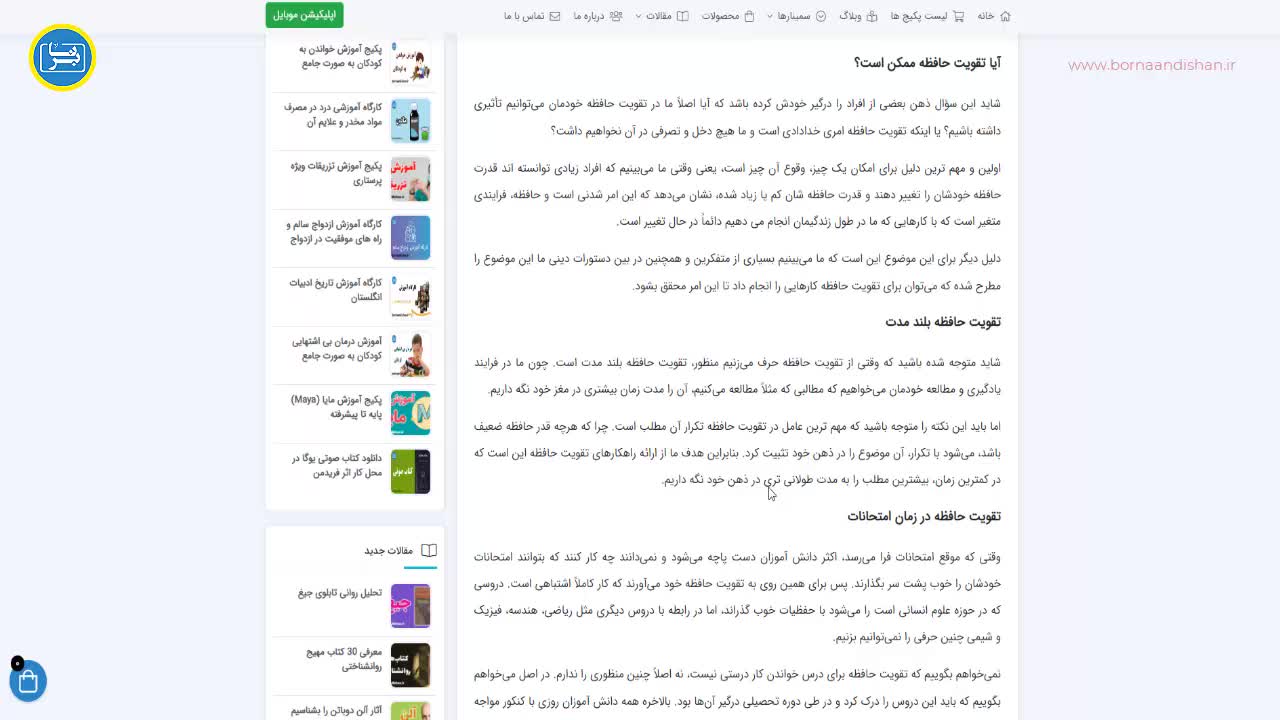Expand the chevron next to مقالات
This screenshot has width=1280, height=720.
[639, 16]
